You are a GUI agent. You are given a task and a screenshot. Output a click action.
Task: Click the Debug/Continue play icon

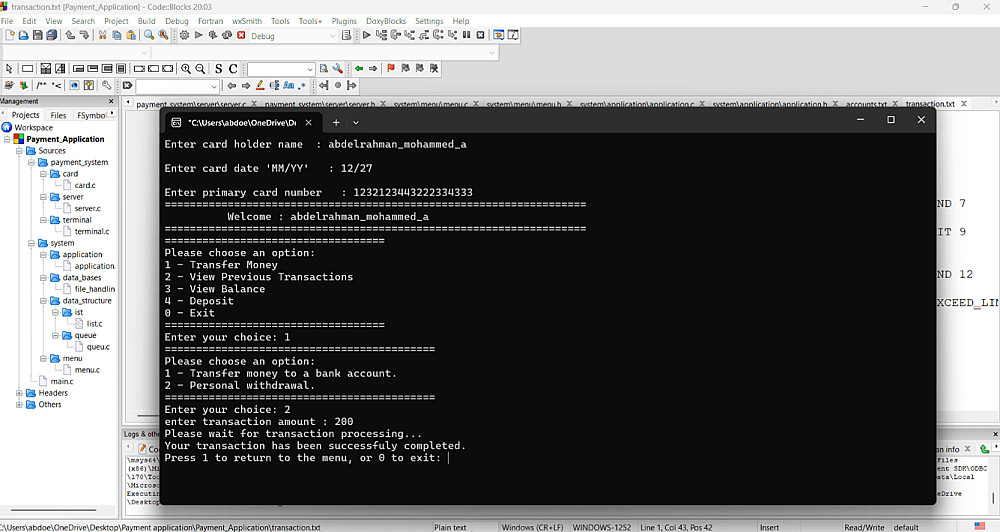point(366,35)
